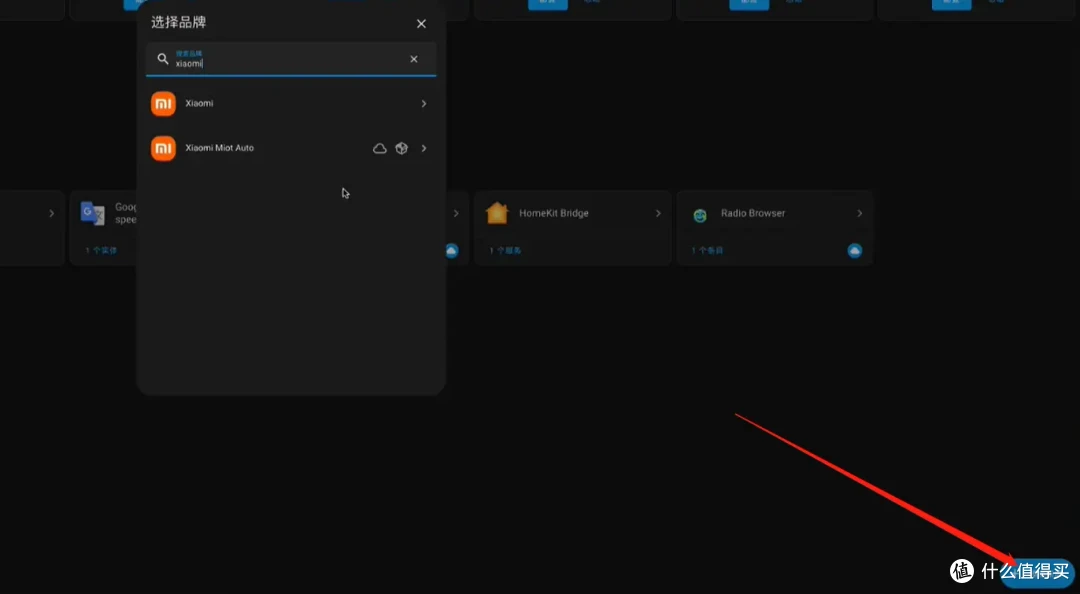
Task: Click the Radio Browser icon
Action: 700,216
